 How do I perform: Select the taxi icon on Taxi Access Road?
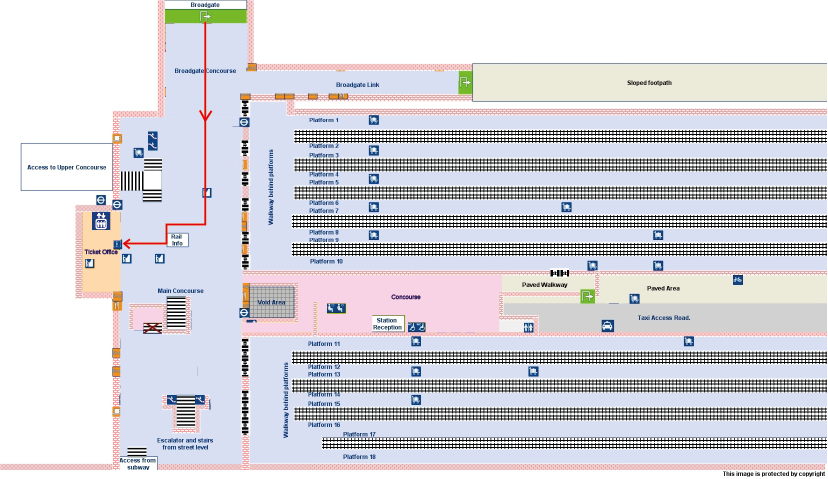coord(607,326)
